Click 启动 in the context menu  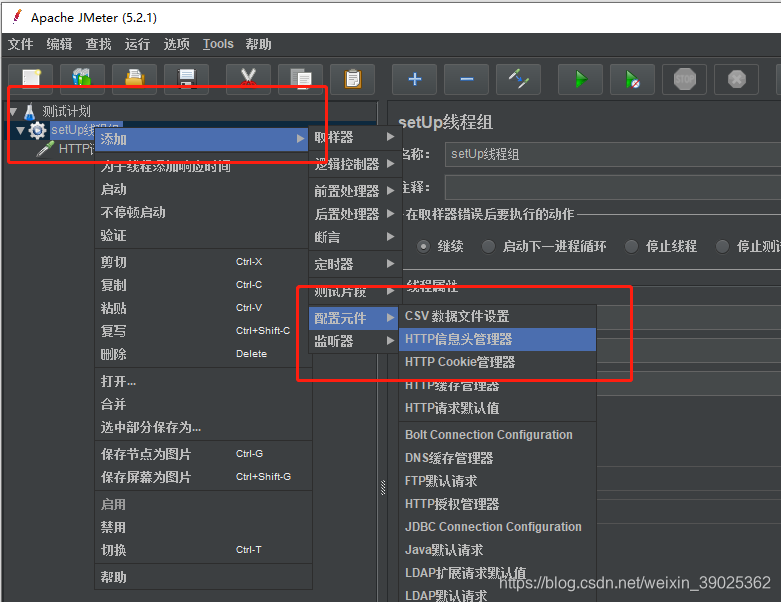point(201,189)
